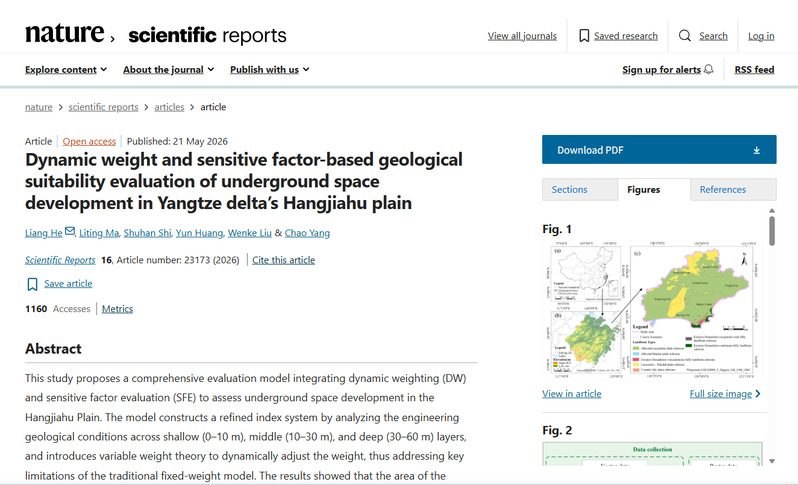The height and width of the screenshot is (485, 798).
Task: Click the Save article bookmark icon
Action: (x=32, y=284)
